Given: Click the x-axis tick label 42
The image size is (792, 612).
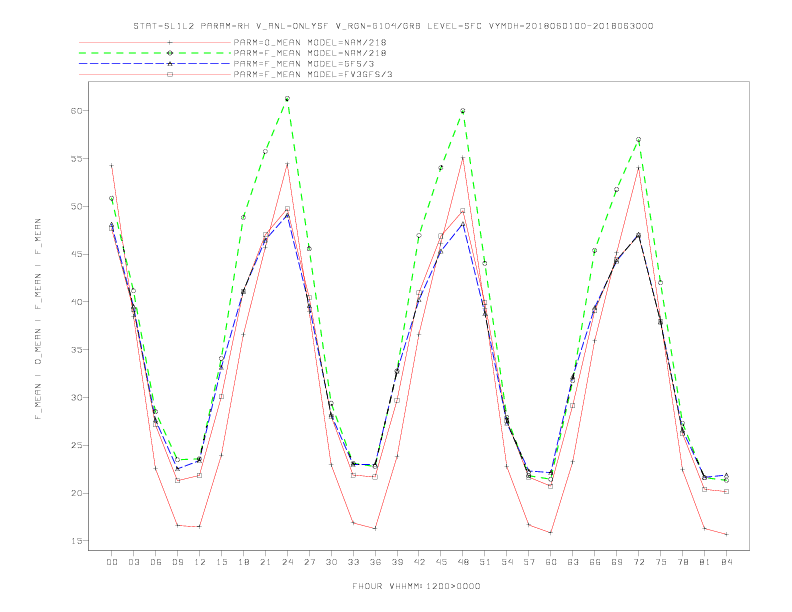Looking at the screenshot, I should click(x=419, y=562).
